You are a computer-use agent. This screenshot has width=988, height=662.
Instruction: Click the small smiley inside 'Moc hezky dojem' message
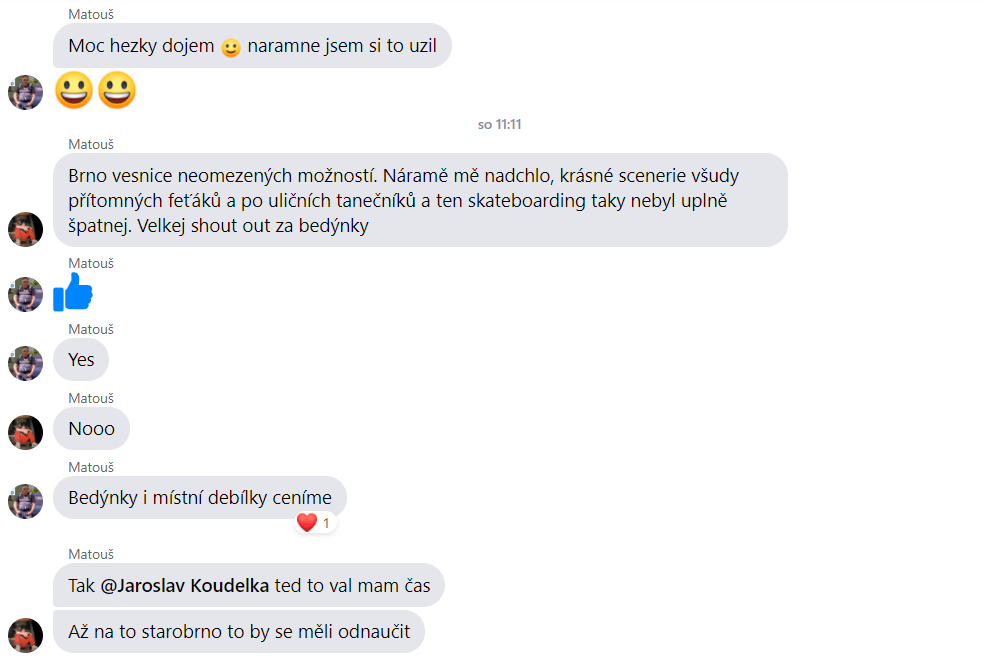[x=231, y=48]
